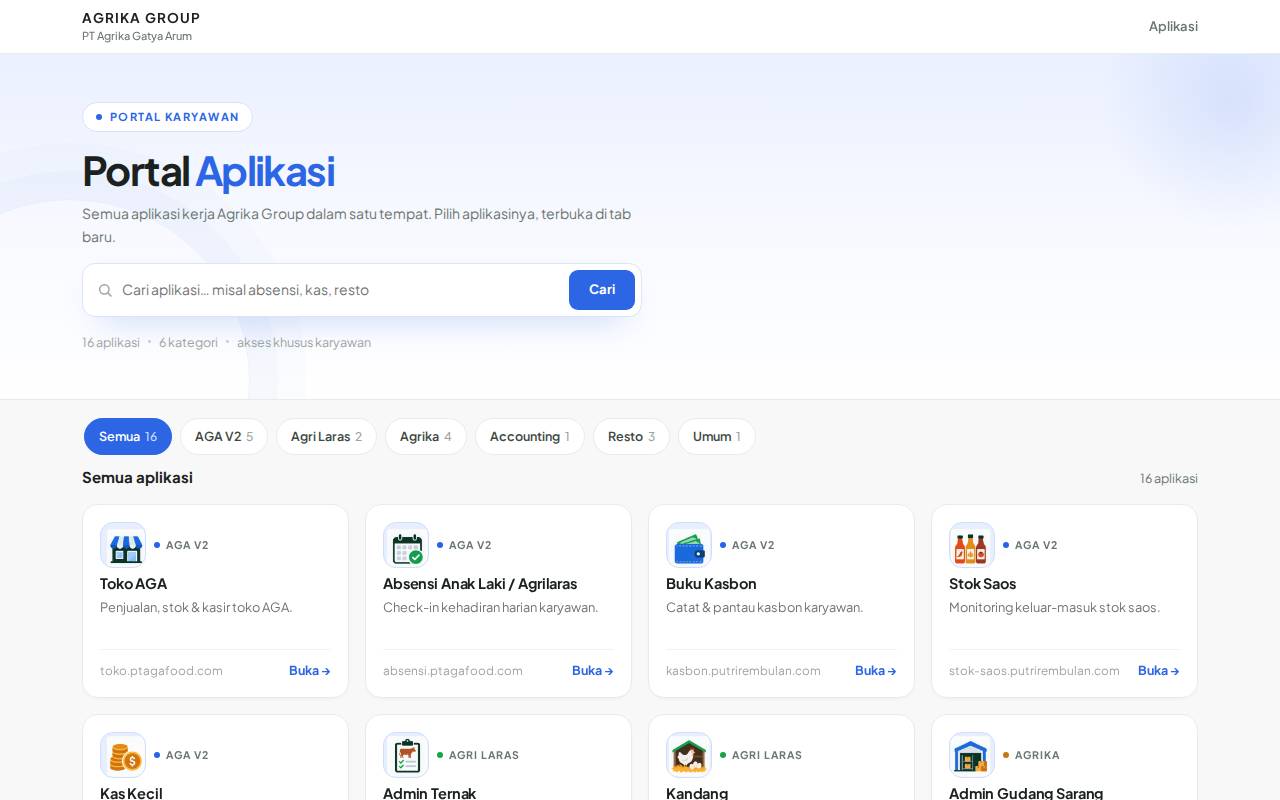The image size is (1280, 800).
Task: Click the Buku Kasbon wallet icon
Action: click(689, 545)
